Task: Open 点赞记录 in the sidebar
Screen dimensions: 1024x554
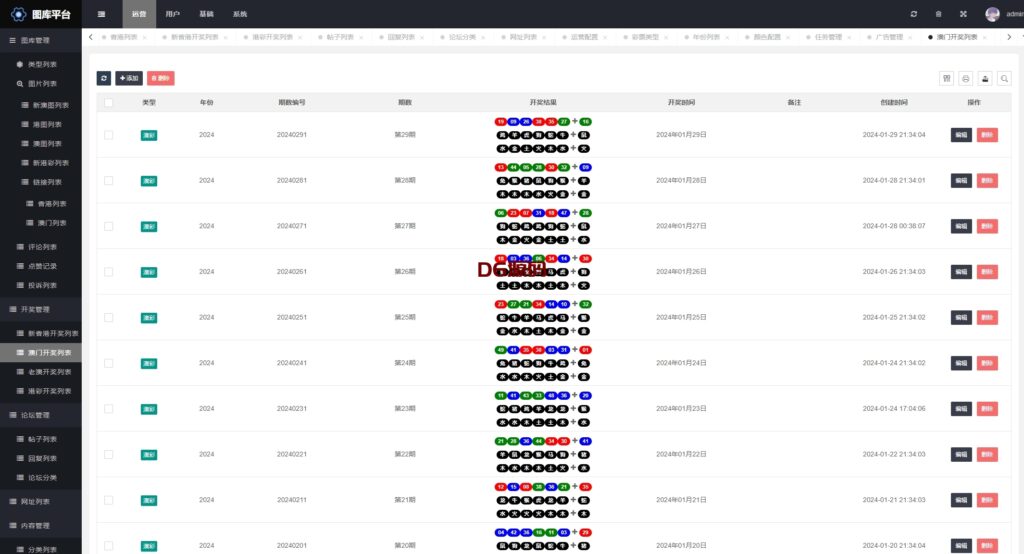Action: click(x=42, y=266)
